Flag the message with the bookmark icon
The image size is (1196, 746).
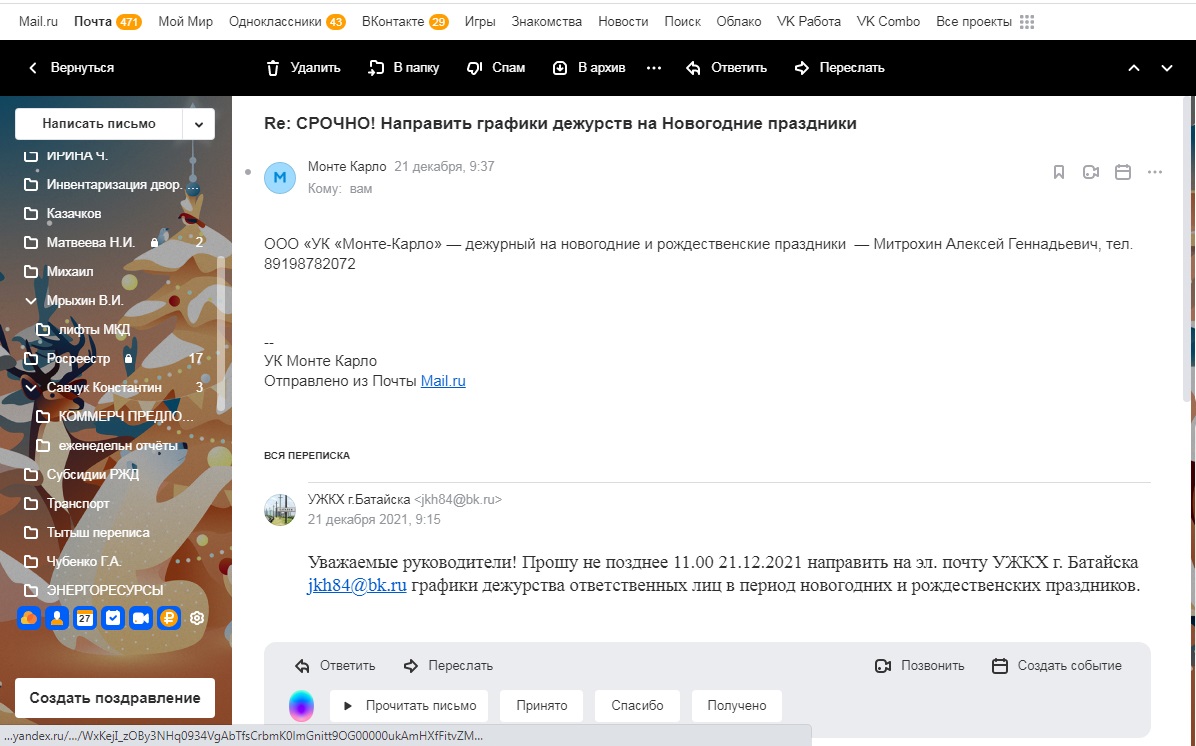[1059, 172]
